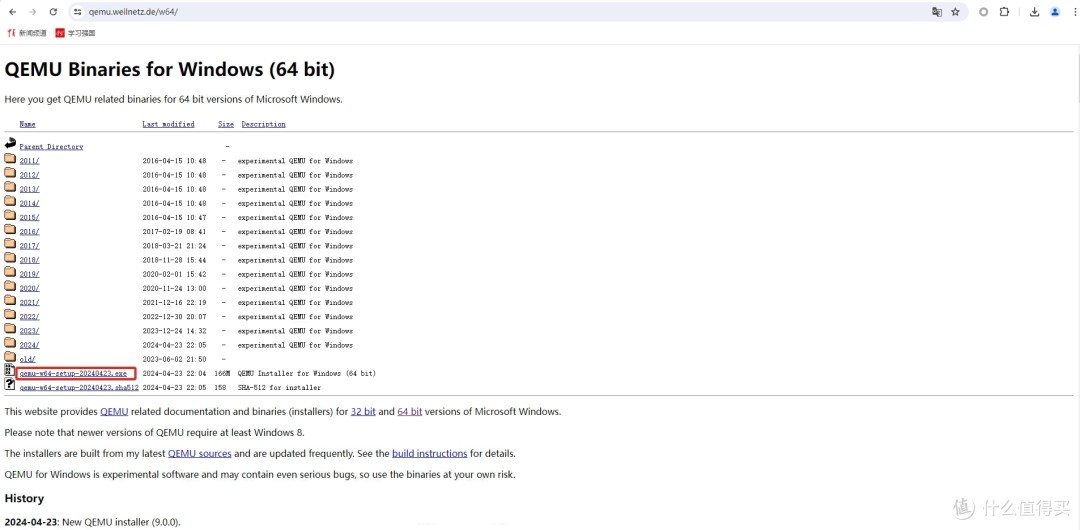
Task: Open the 2020/ folder link
Action: (x=29, y=288)
